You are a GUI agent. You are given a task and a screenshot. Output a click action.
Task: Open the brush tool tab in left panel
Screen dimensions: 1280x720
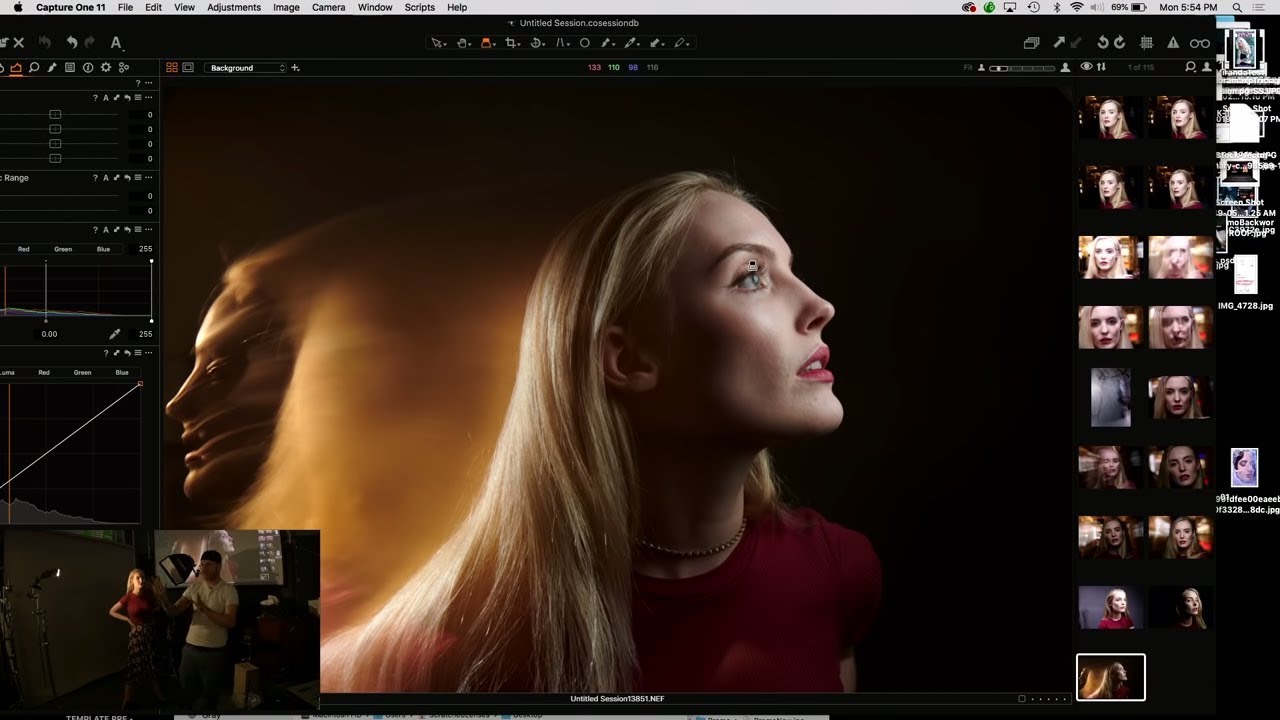tap(52, 68)
